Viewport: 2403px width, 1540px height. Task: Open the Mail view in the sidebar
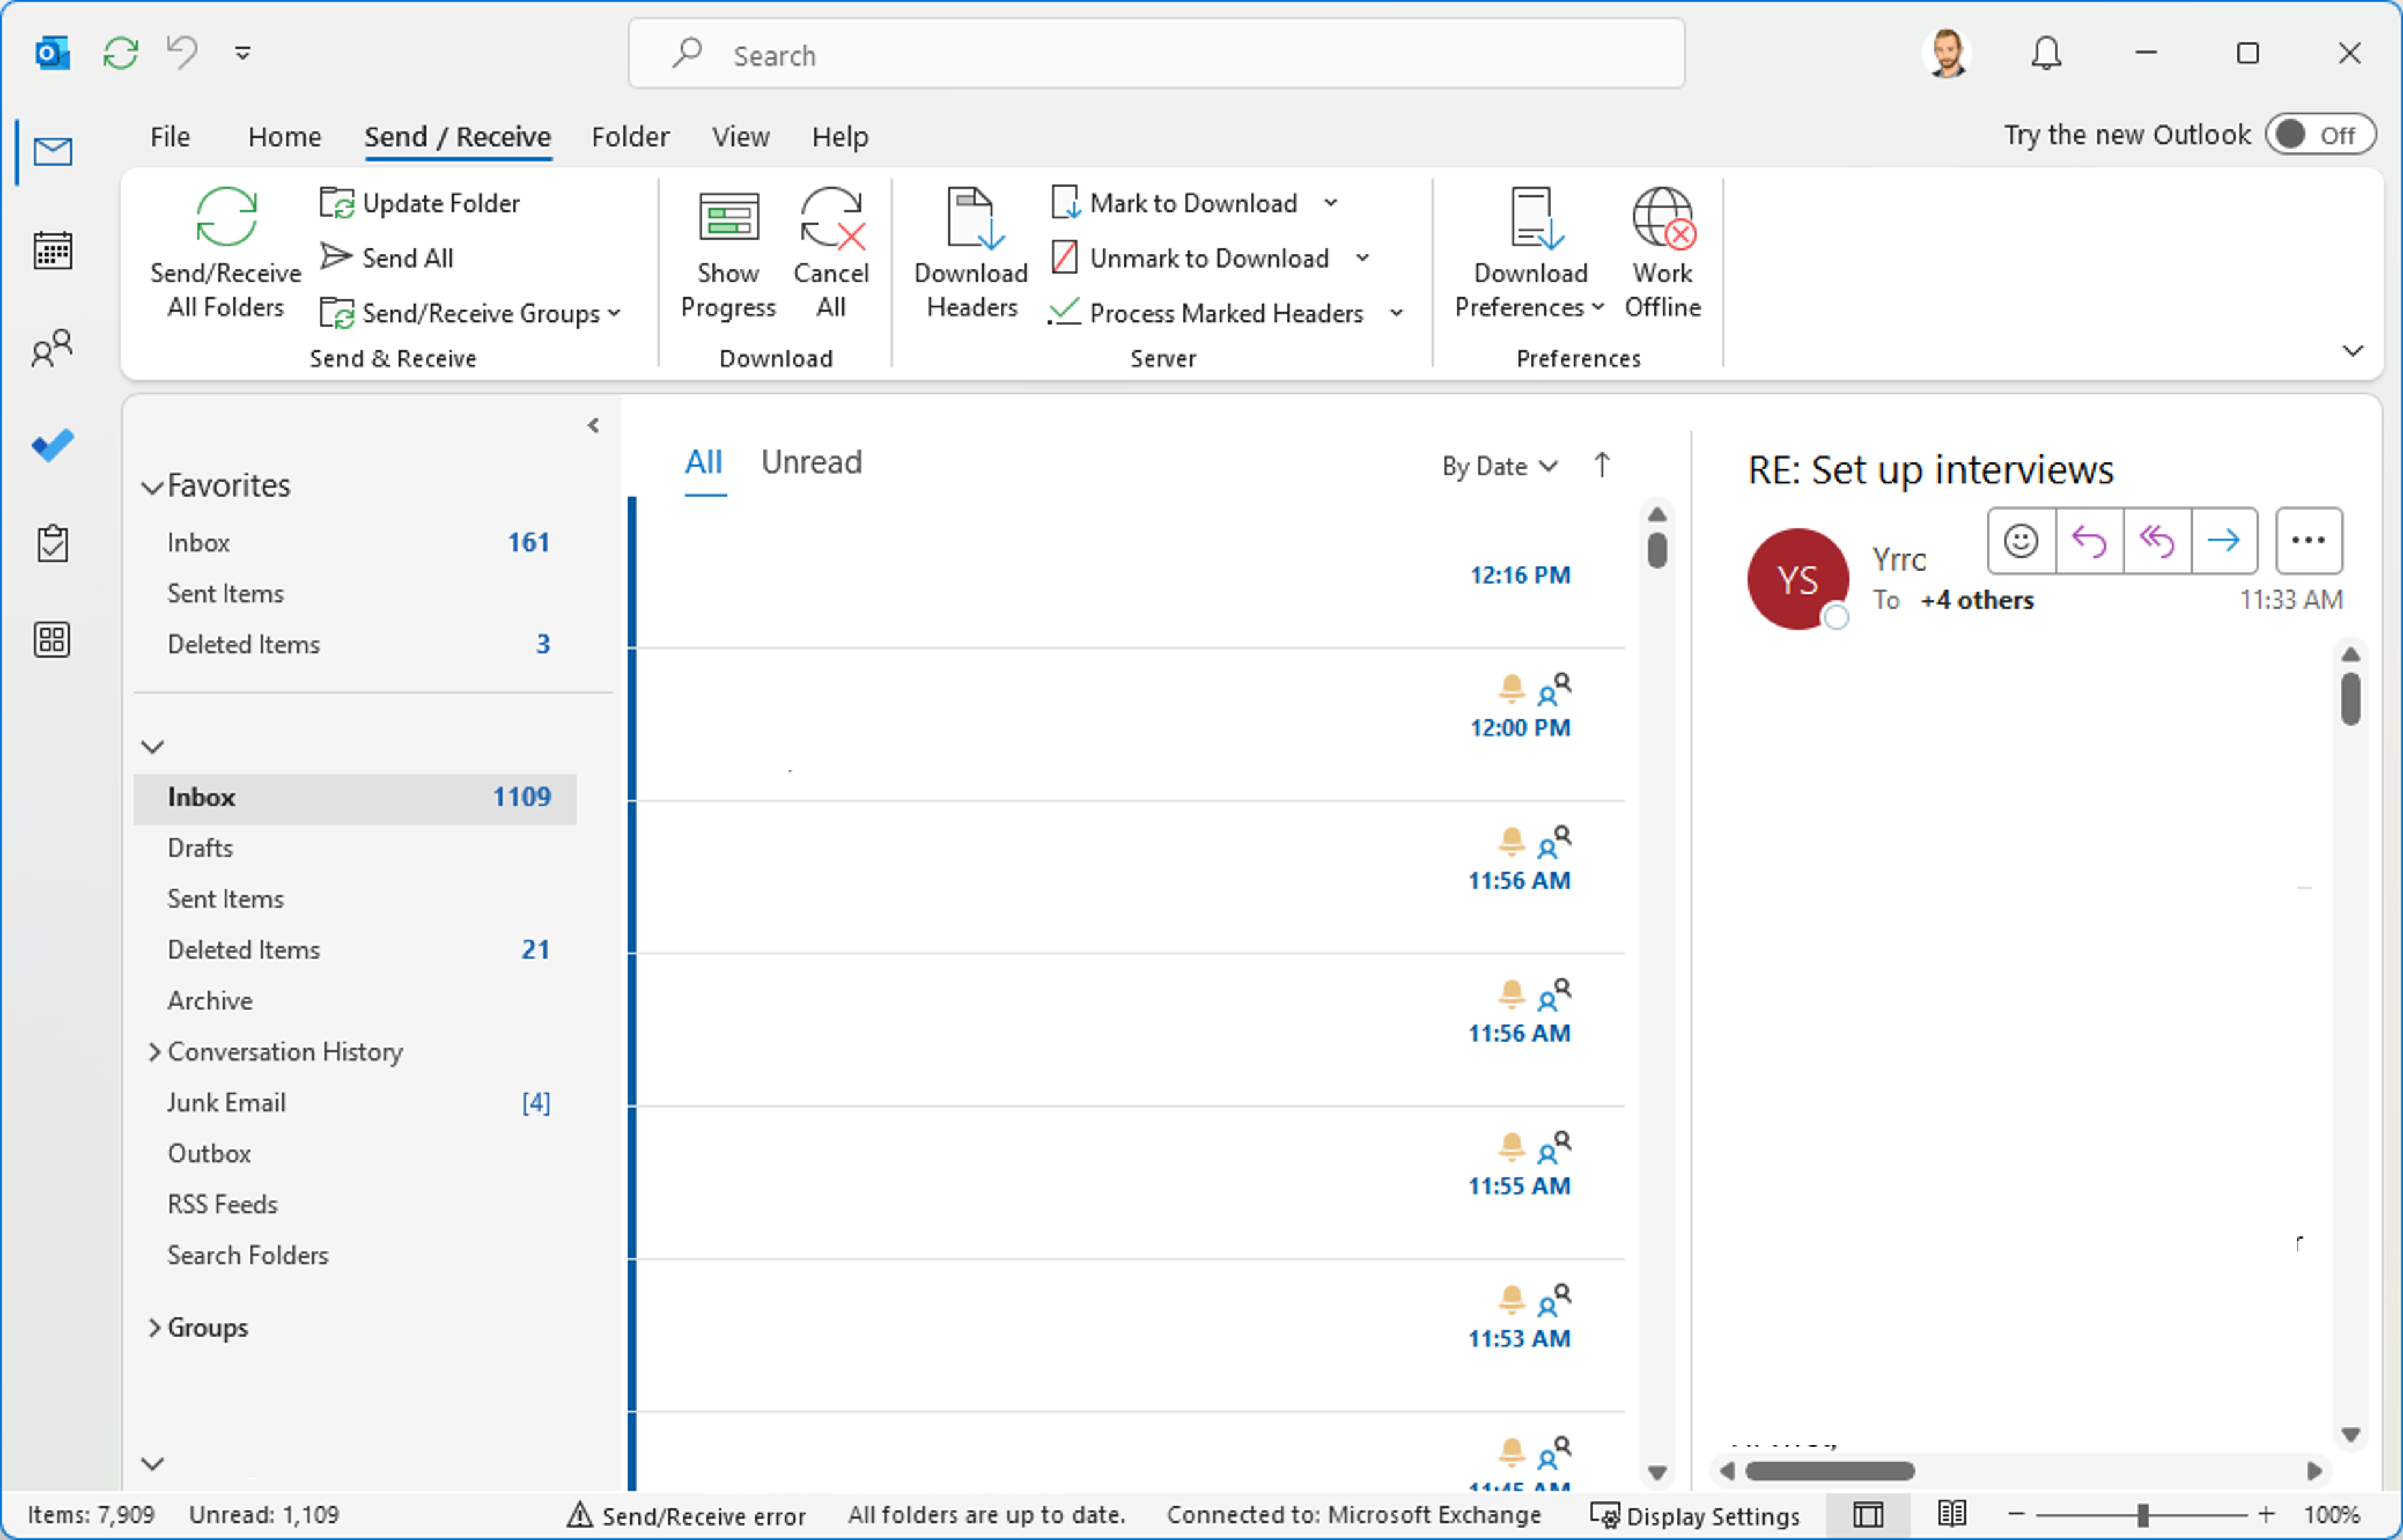tap(52, 152)
